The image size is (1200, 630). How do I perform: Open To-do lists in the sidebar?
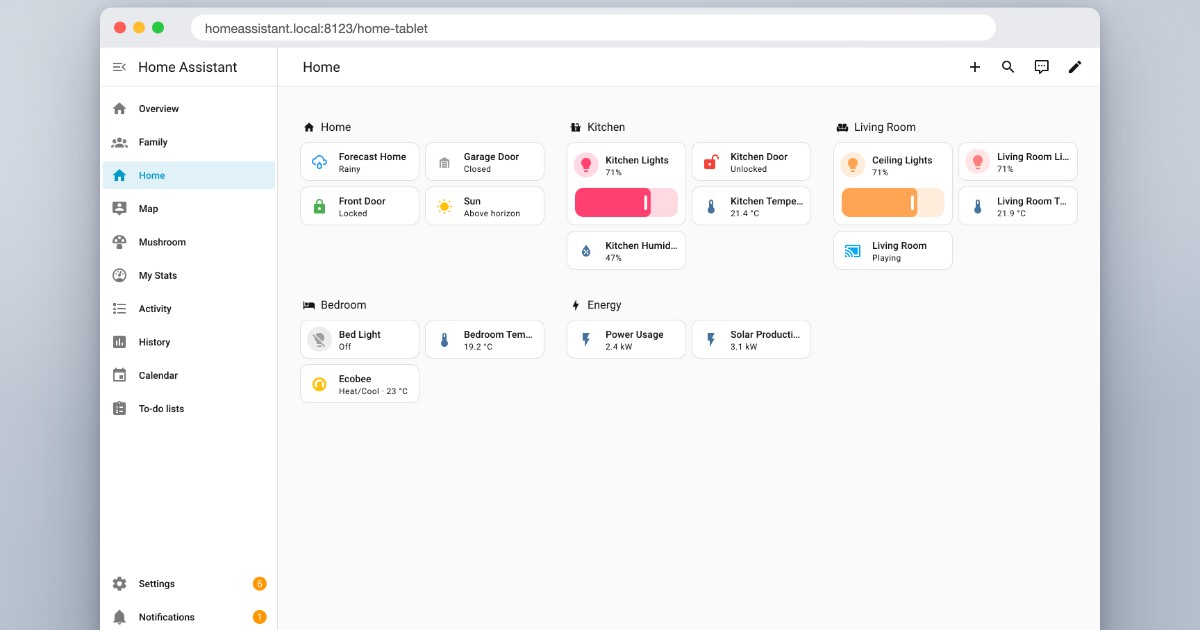coord(189,409)
